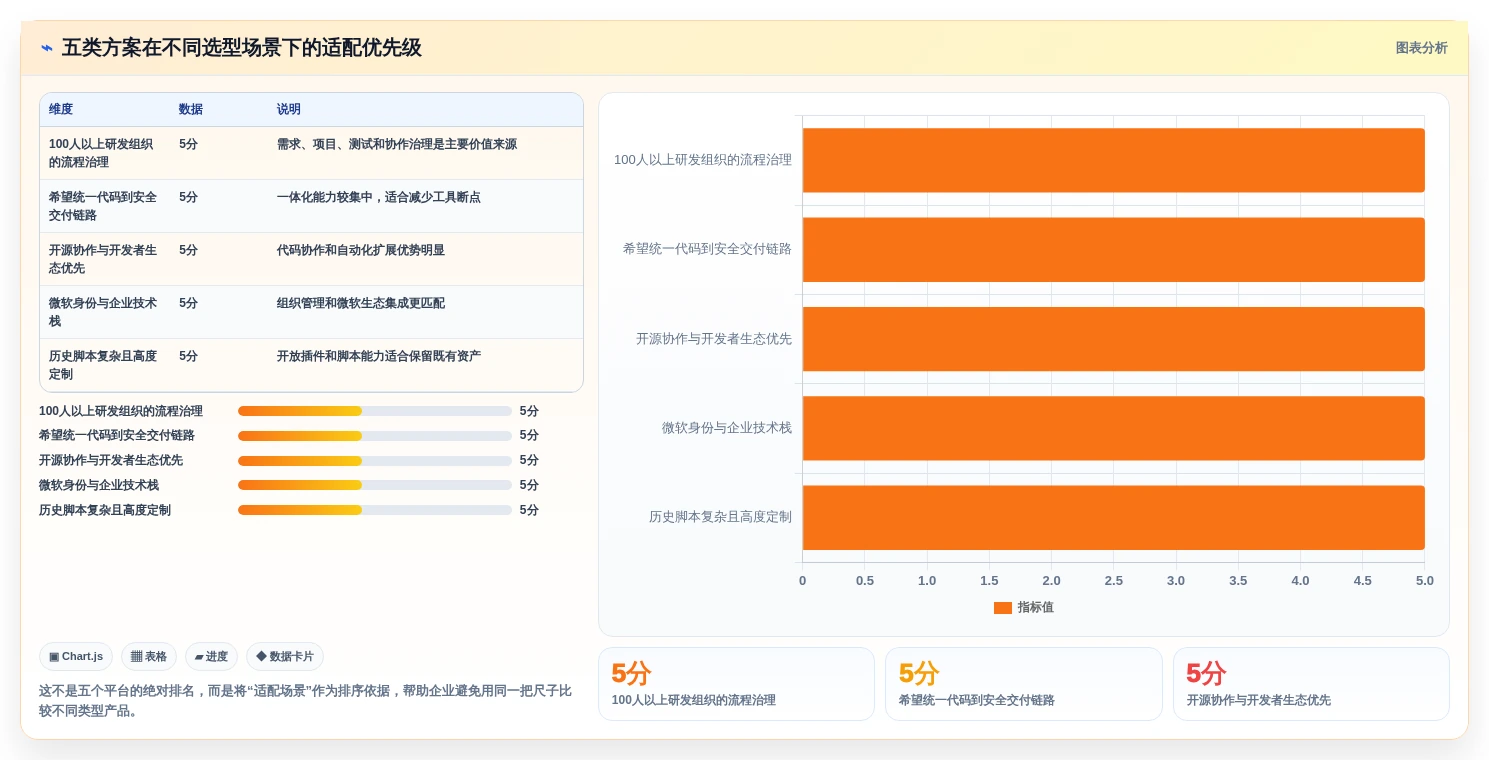Open the orange 5分 card for 100人以上研发组织的流程治理
The height and width of the screenshot is (760, 1489).
click(x=736, y=684)
